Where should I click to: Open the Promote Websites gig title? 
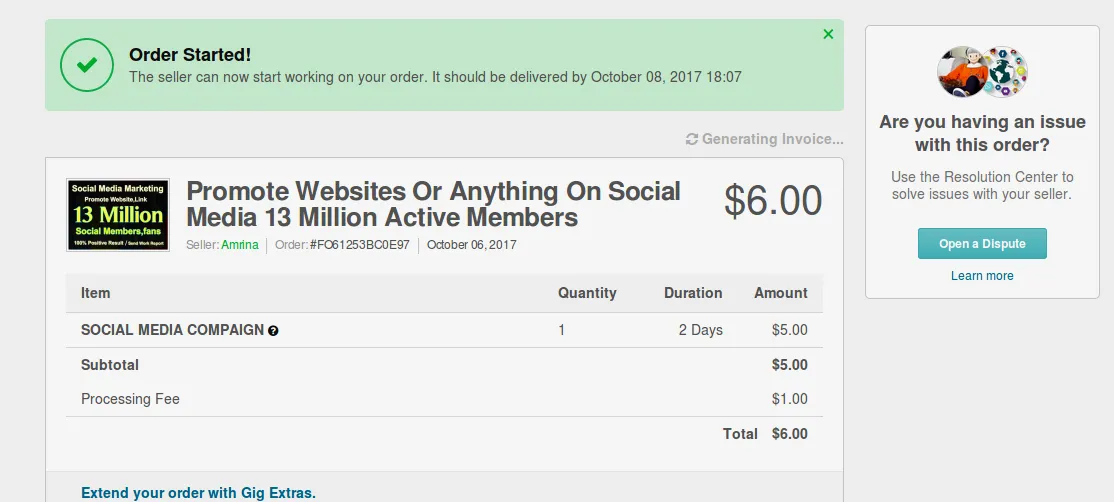[433, 204]
